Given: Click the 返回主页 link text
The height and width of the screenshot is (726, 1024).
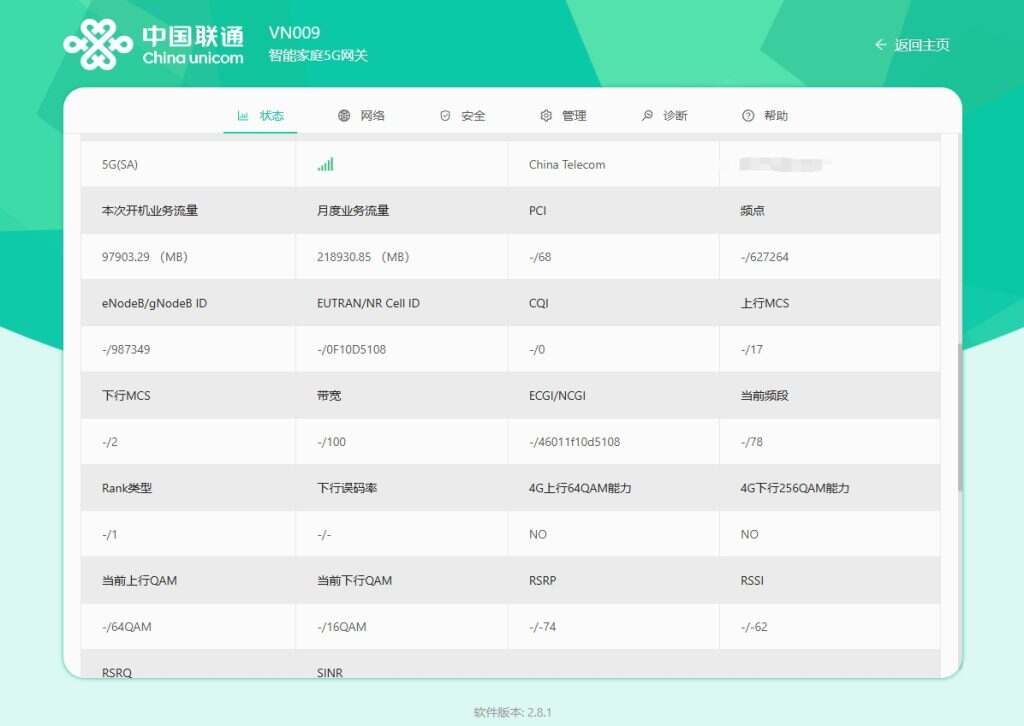Looking at the screenshot, I should 922,45.
